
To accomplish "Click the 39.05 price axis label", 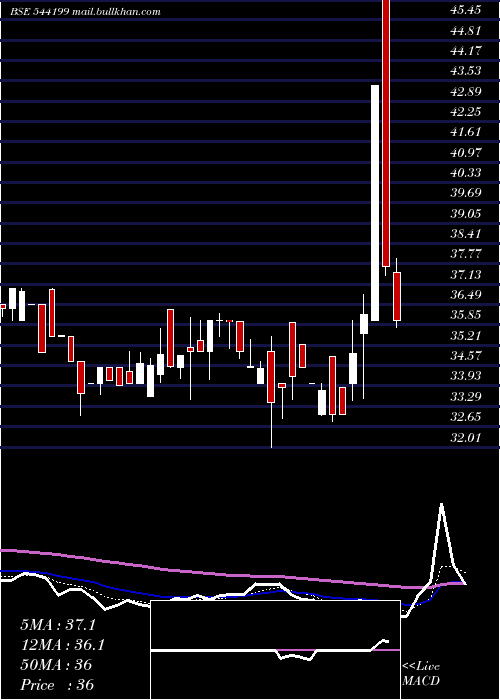I will pos(466,213).
